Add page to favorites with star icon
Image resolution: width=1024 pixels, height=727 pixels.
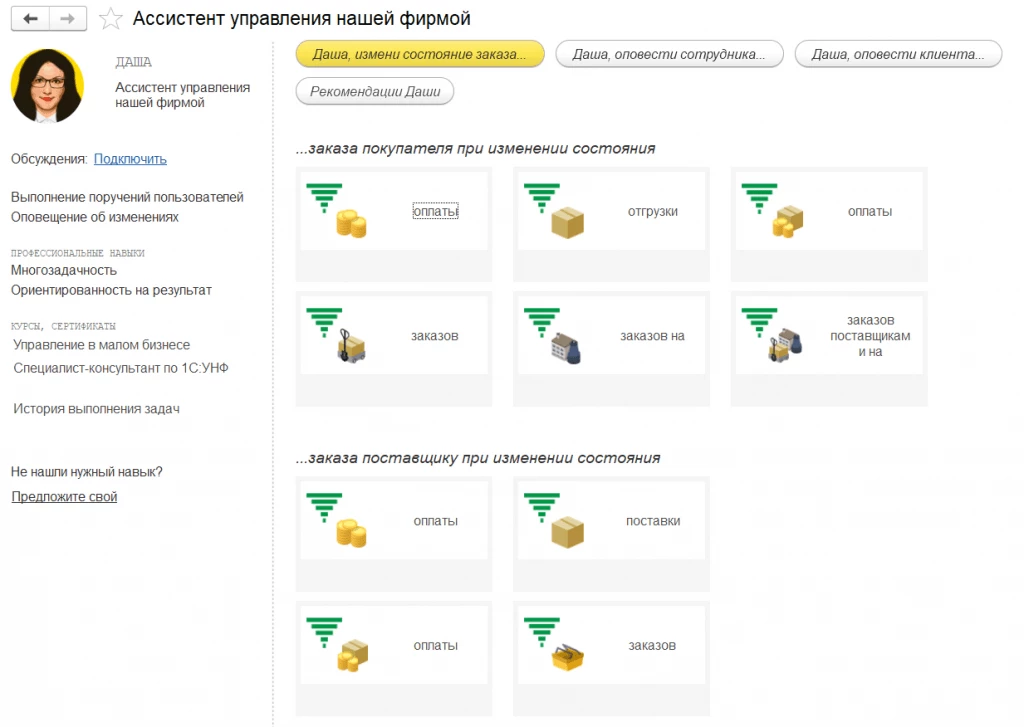(x=110, y=19)
